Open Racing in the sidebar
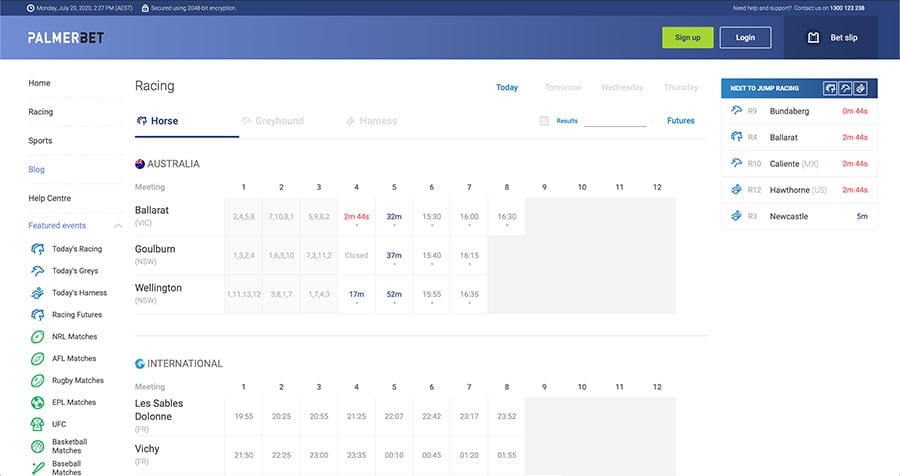The image size is (900, 476). coord(41,112)
